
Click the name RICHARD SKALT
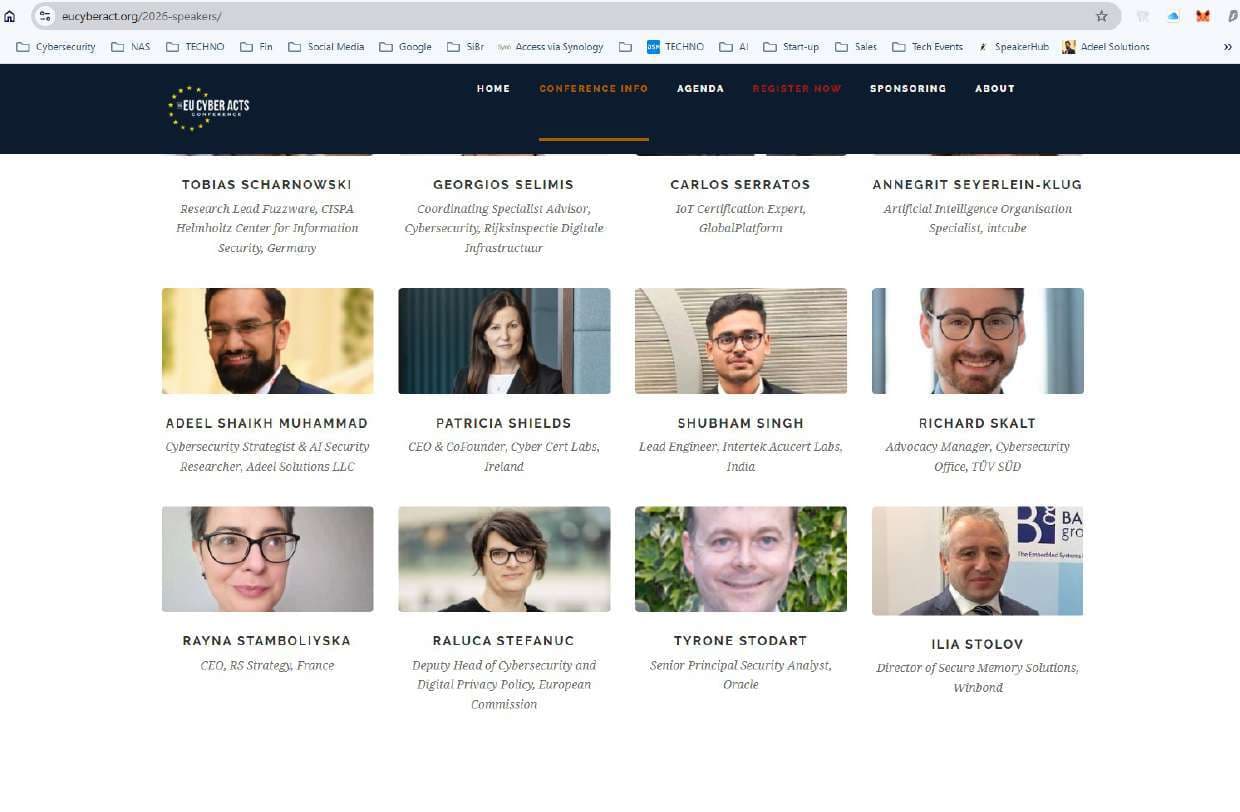[977, 423]
